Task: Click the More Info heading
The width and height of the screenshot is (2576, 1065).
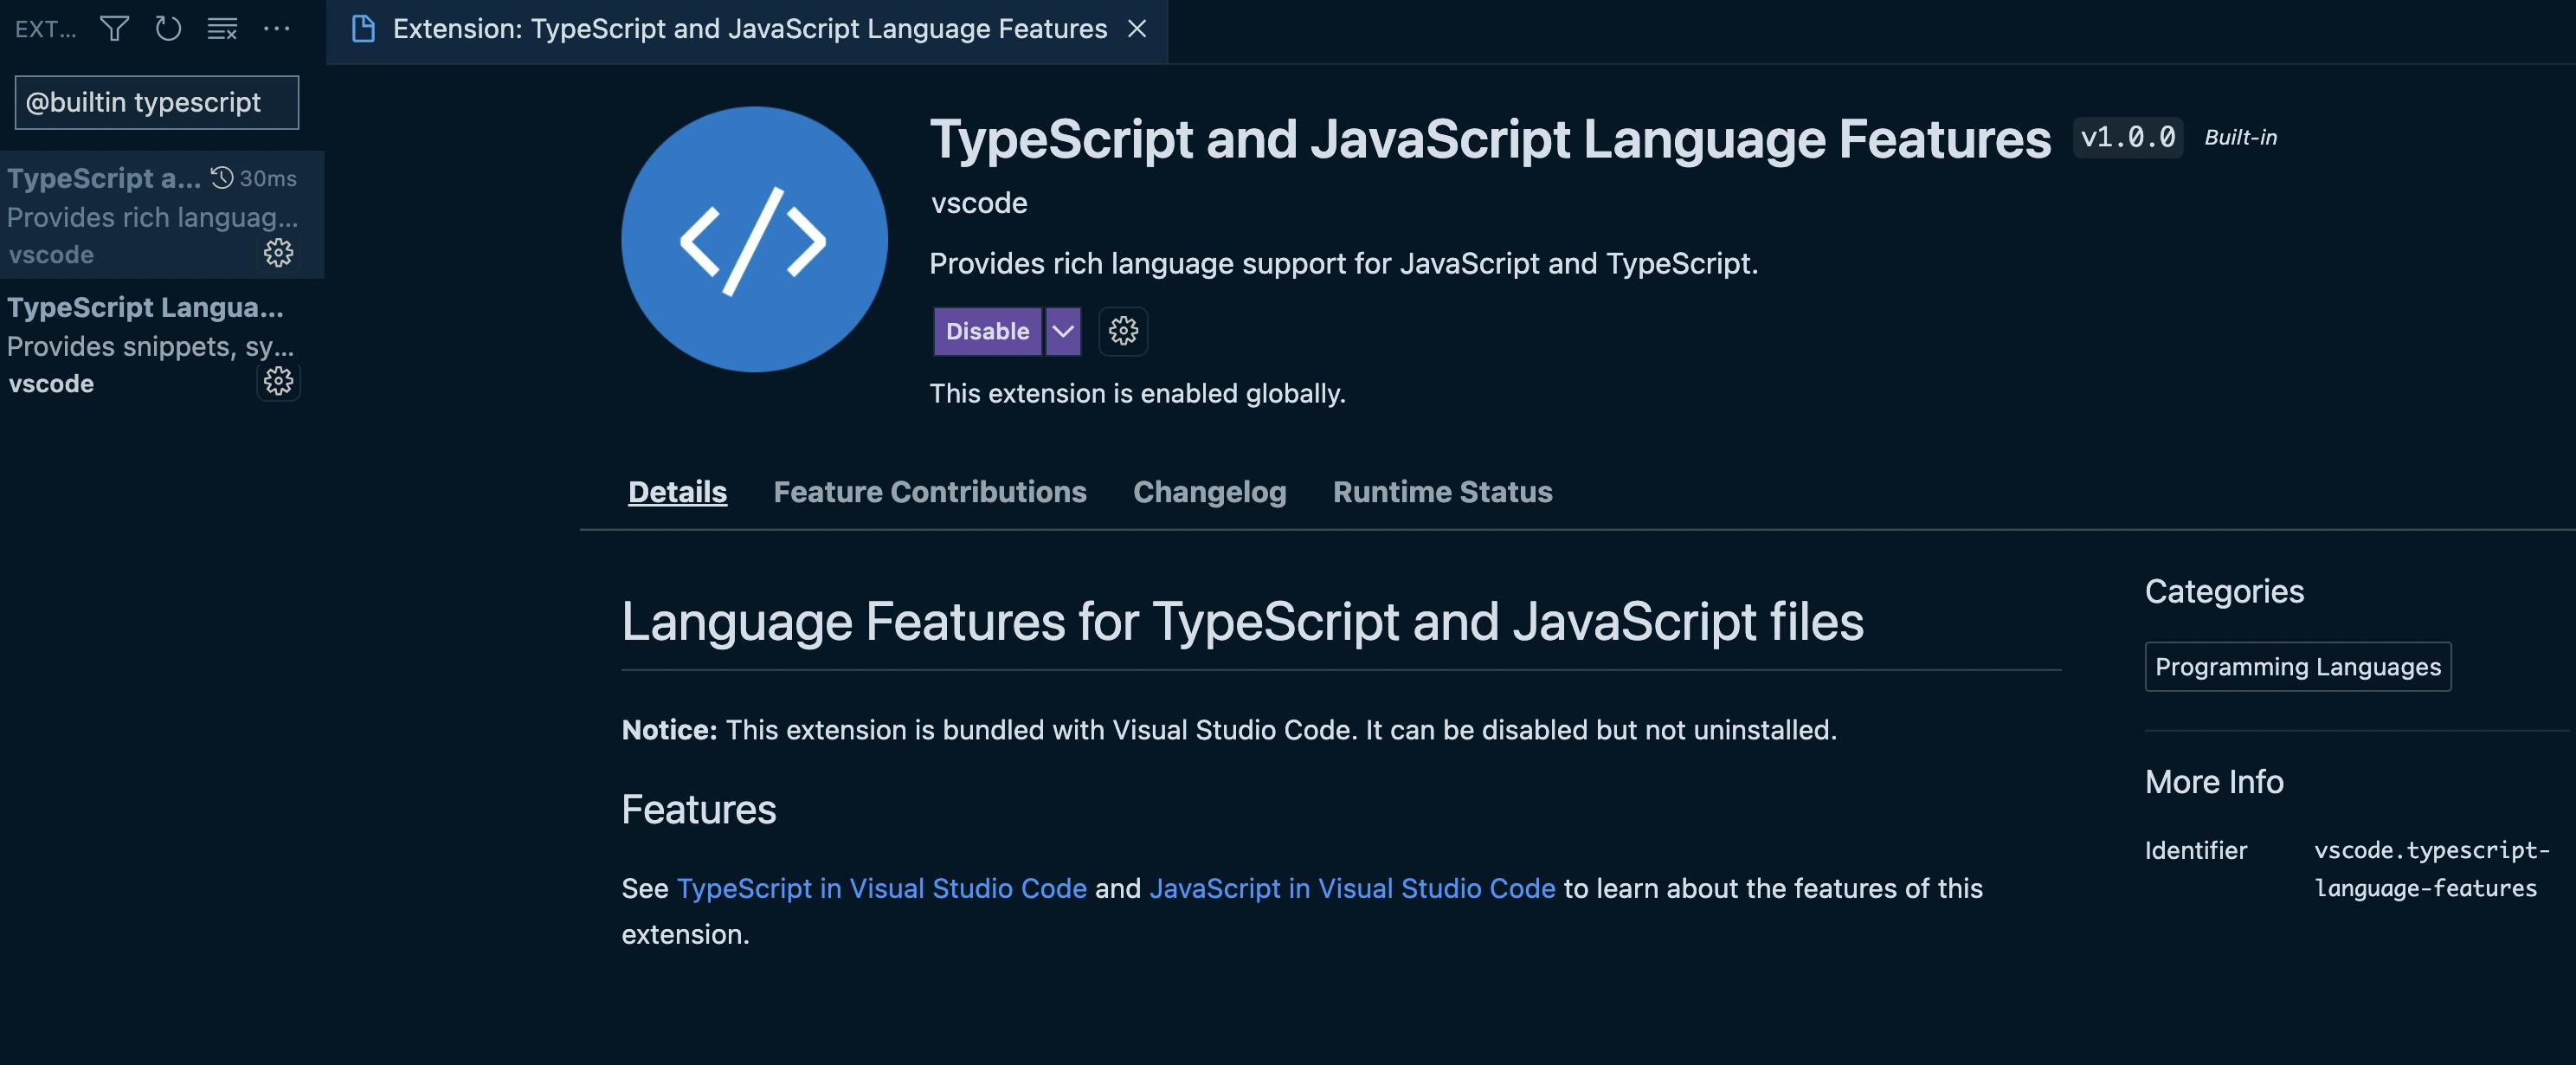Action: point(2214,781)
